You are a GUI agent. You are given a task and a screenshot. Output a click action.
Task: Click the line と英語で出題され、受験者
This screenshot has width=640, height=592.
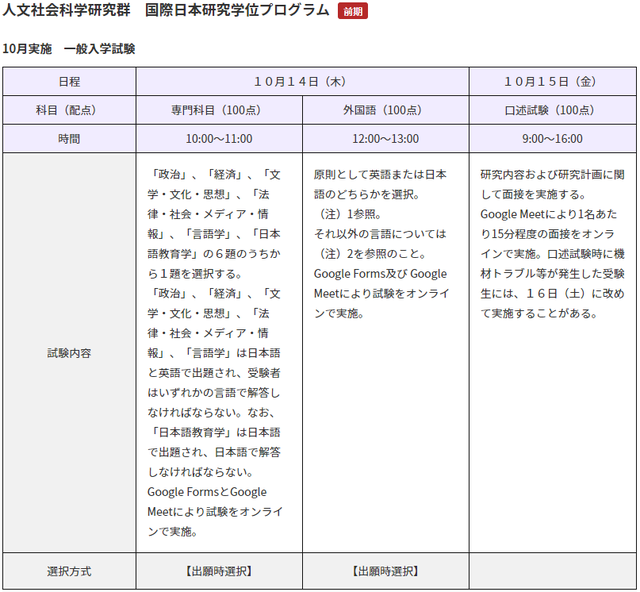(x=214, y=373)
